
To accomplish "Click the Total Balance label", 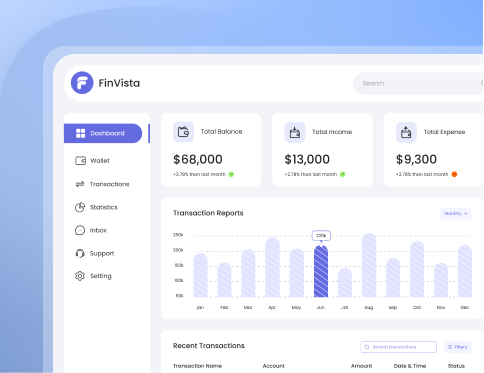I will 221,132.
